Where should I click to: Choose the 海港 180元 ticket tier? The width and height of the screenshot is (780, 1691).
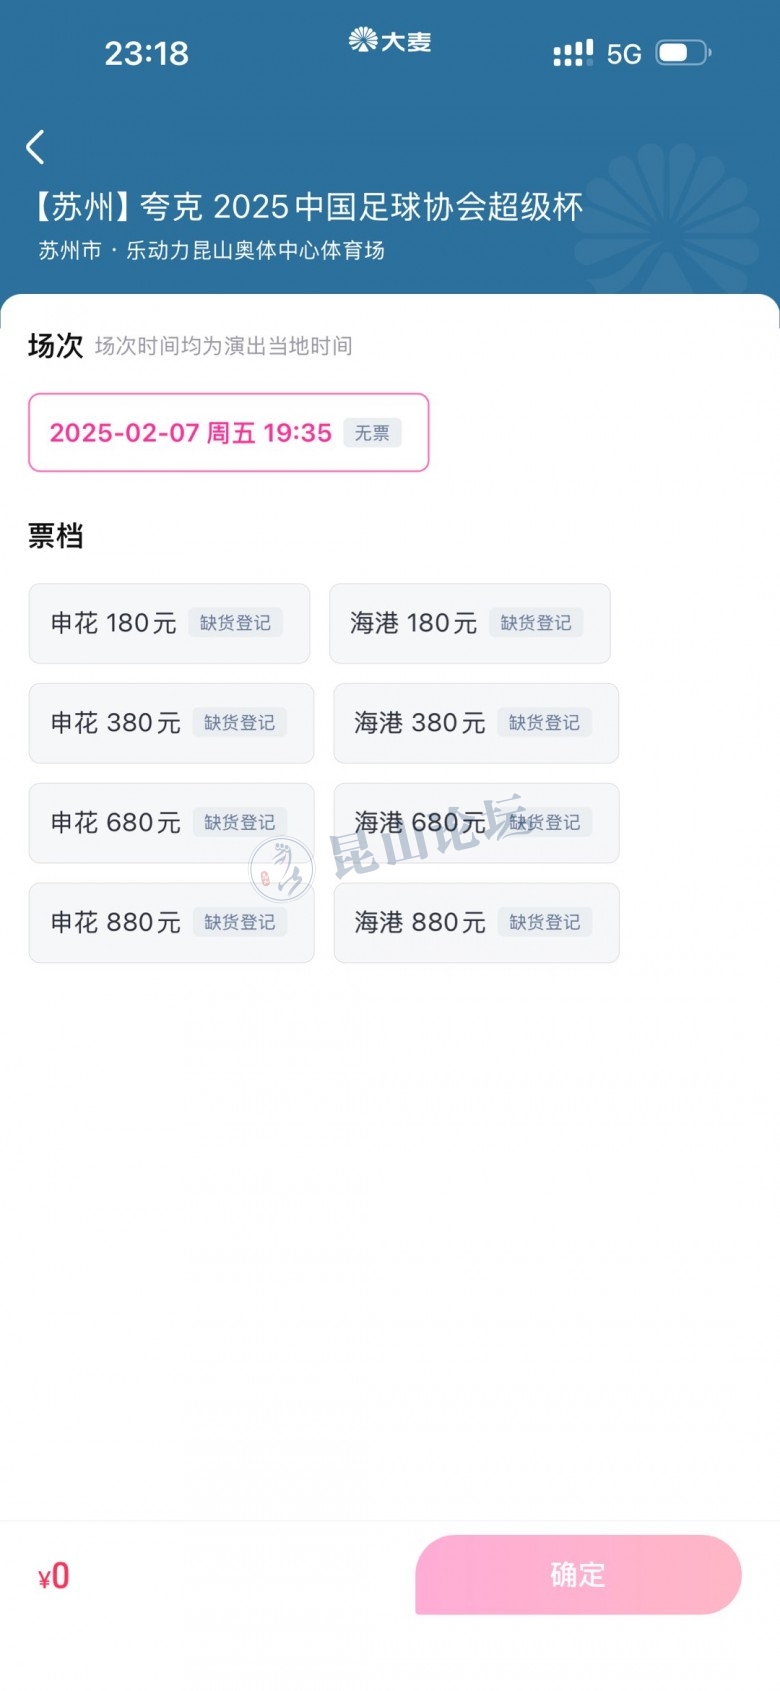(469, 623)
